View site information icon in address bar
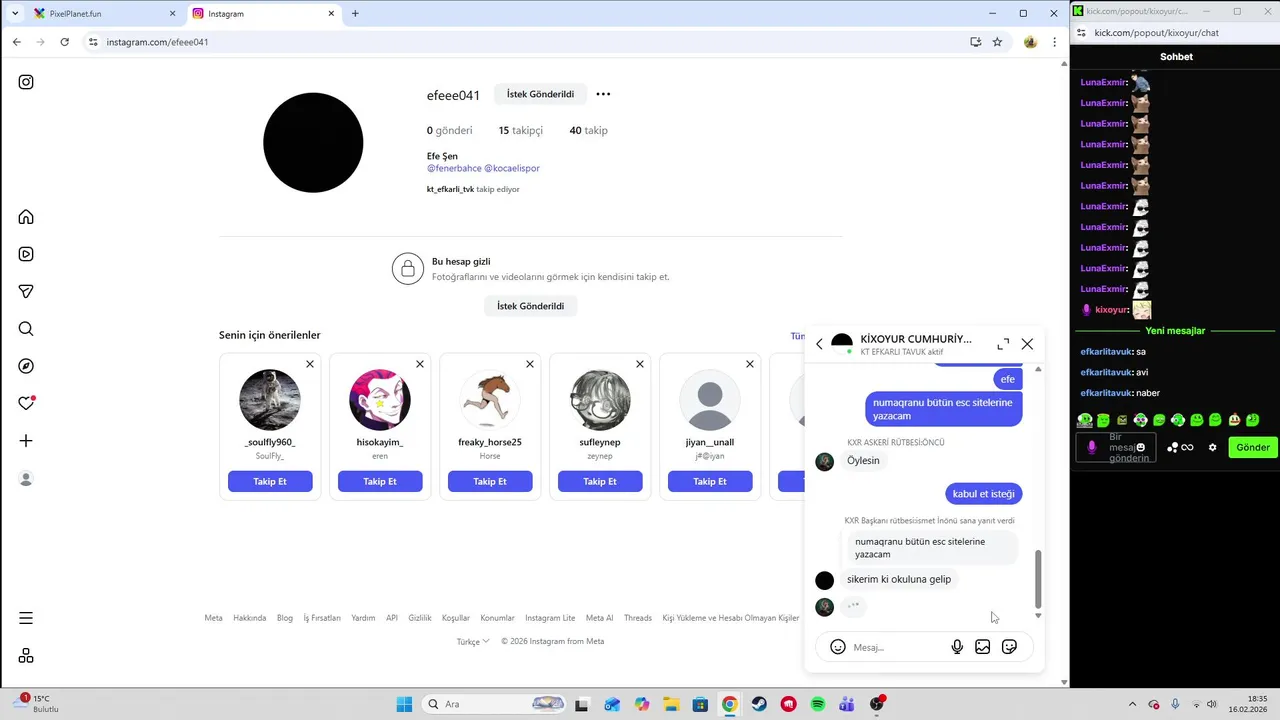 point(93,42)
